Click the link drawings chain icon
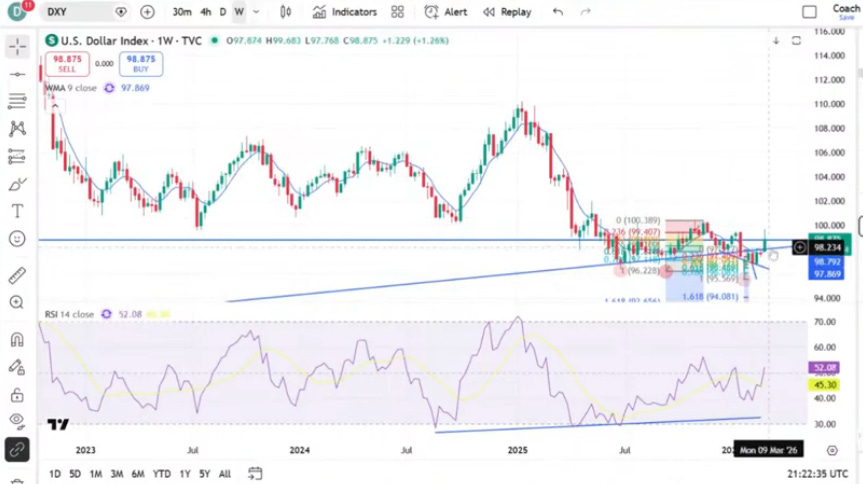Viewport: 863px width, 484px height. point(17,450)
